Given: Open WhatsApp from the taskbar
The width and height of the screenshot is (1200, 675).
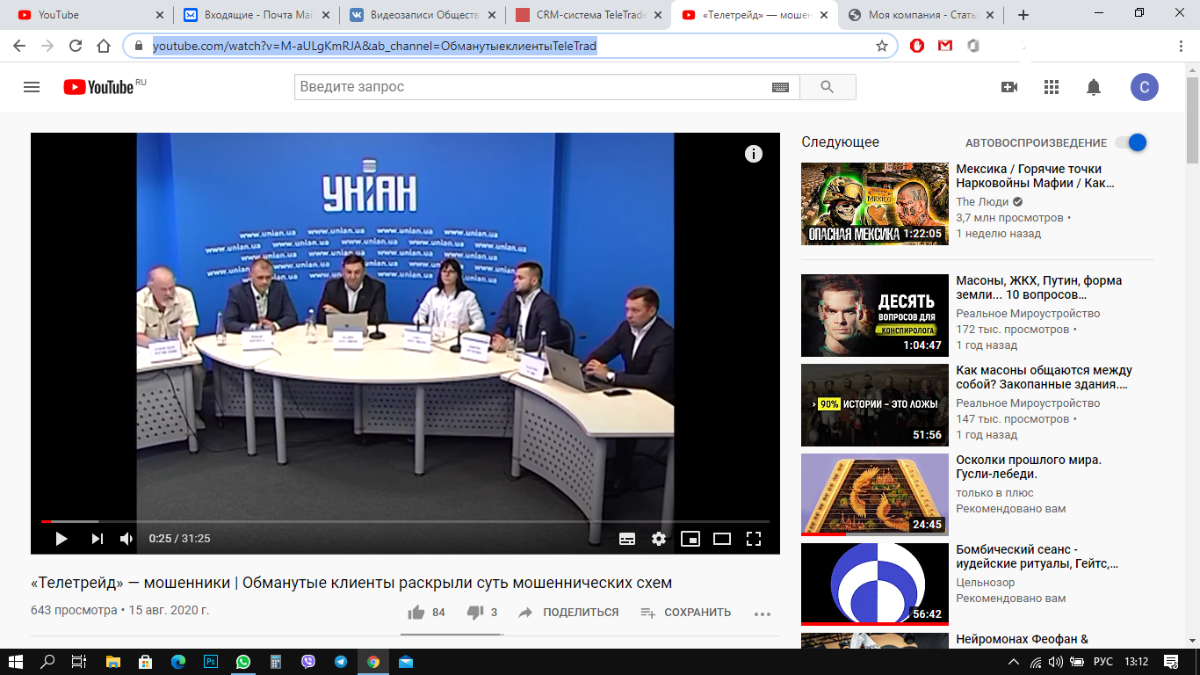Looking at the screenshot, I should pos(243,662).
